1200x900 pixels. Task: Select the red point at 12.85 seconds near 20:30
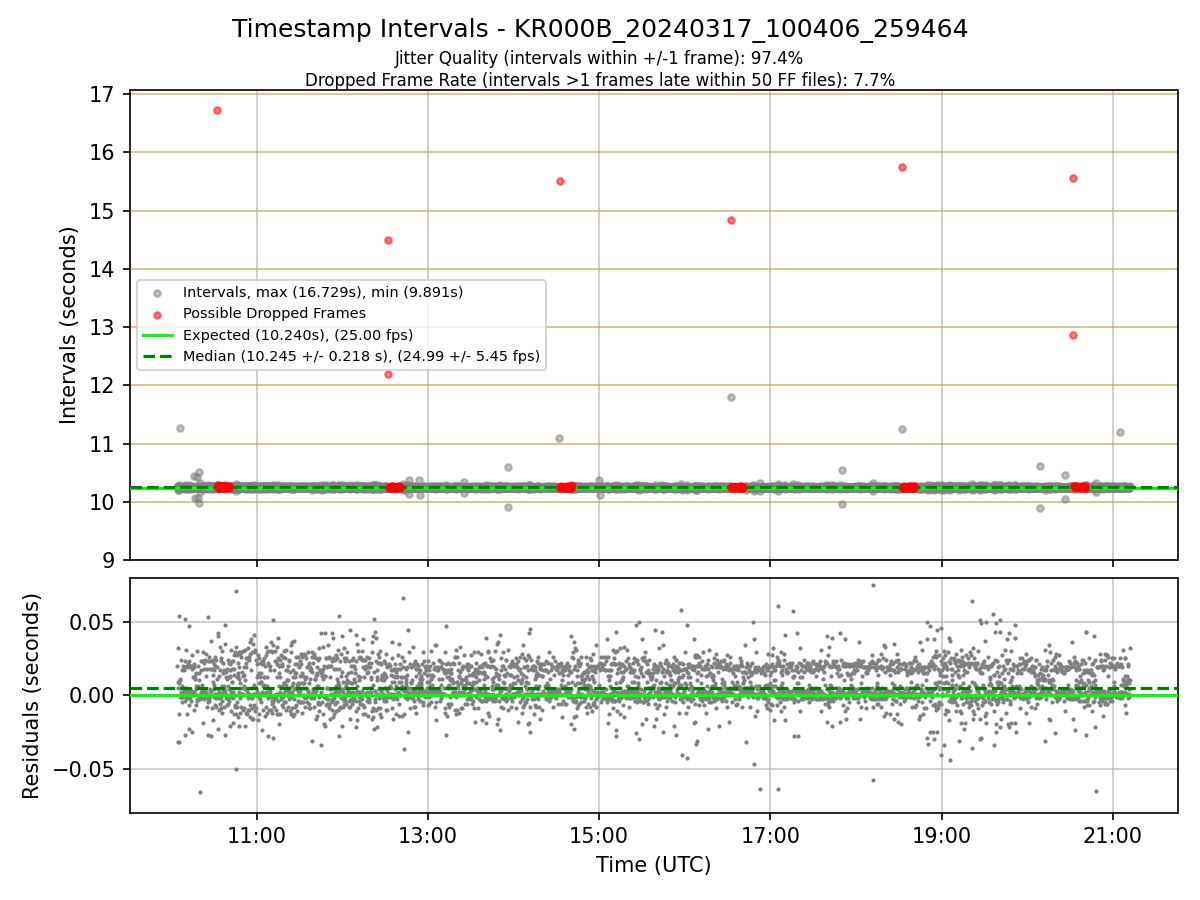[x=1073, y=335]
